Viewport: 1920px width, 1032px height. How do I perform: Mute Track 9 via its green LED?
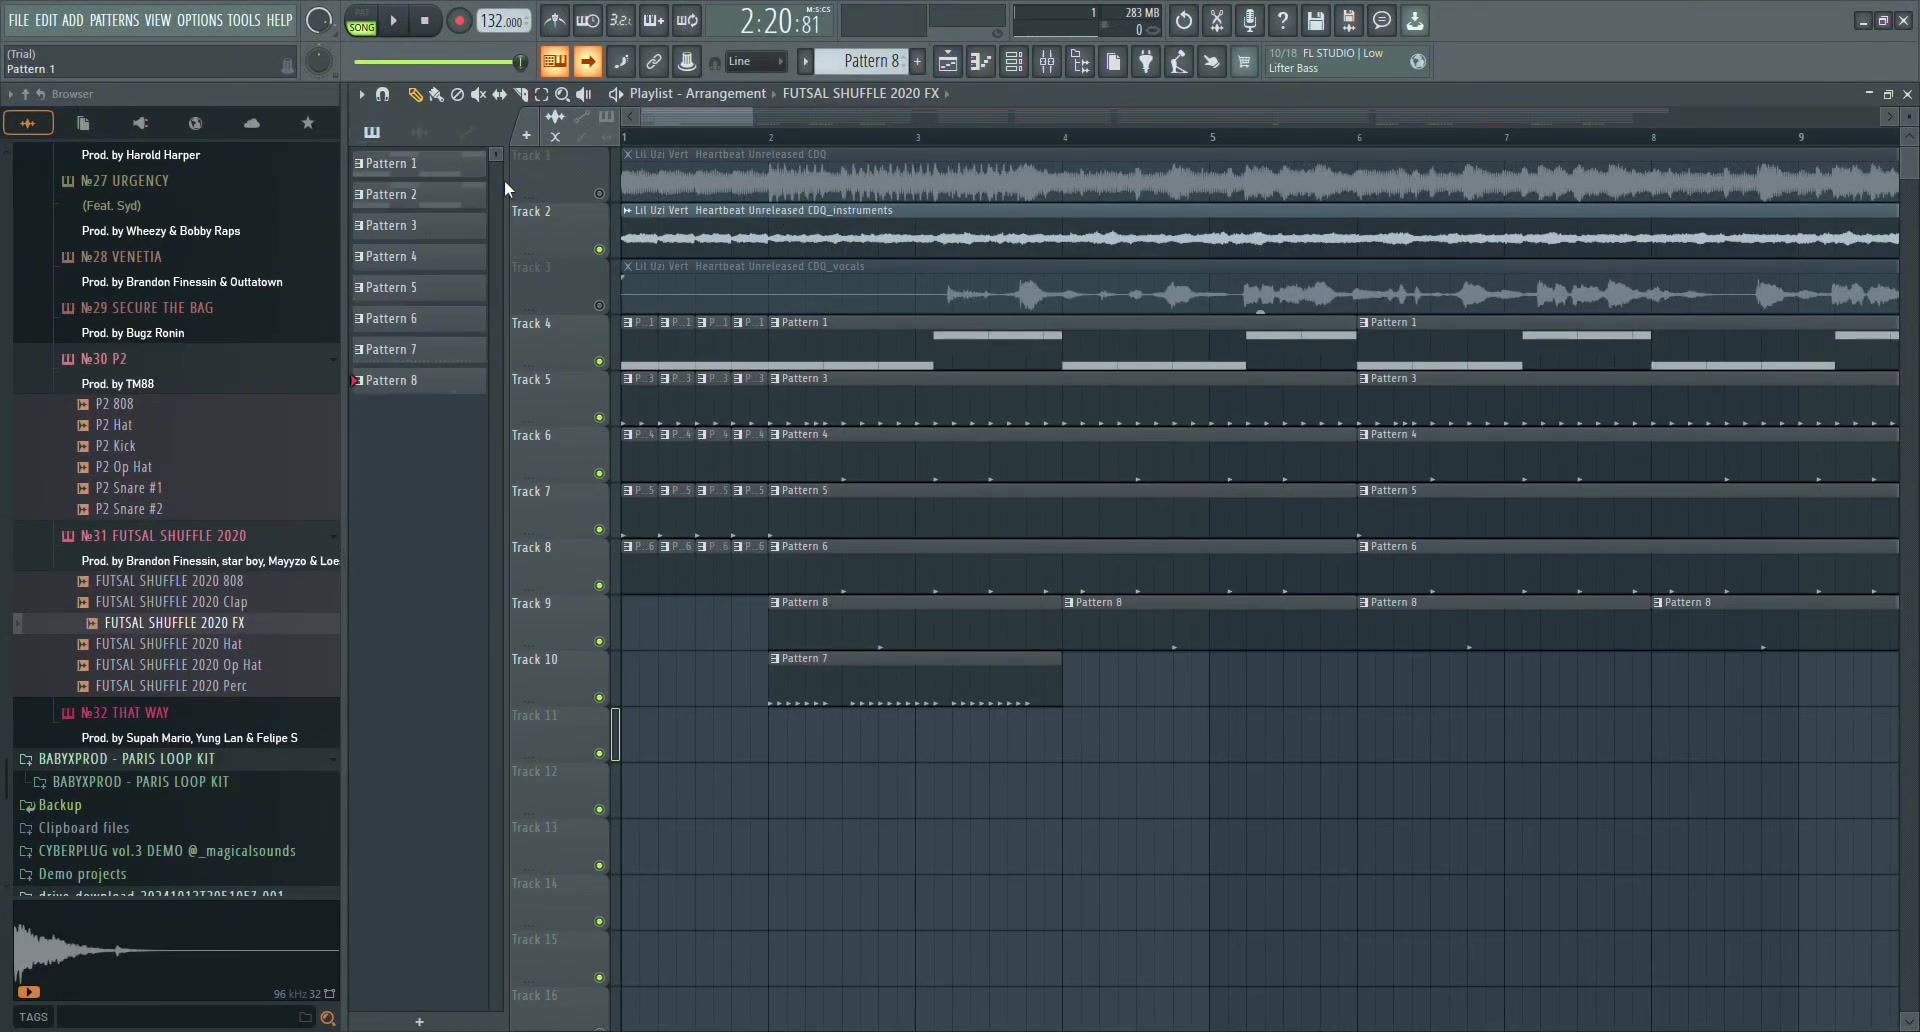tap(599, 642)
